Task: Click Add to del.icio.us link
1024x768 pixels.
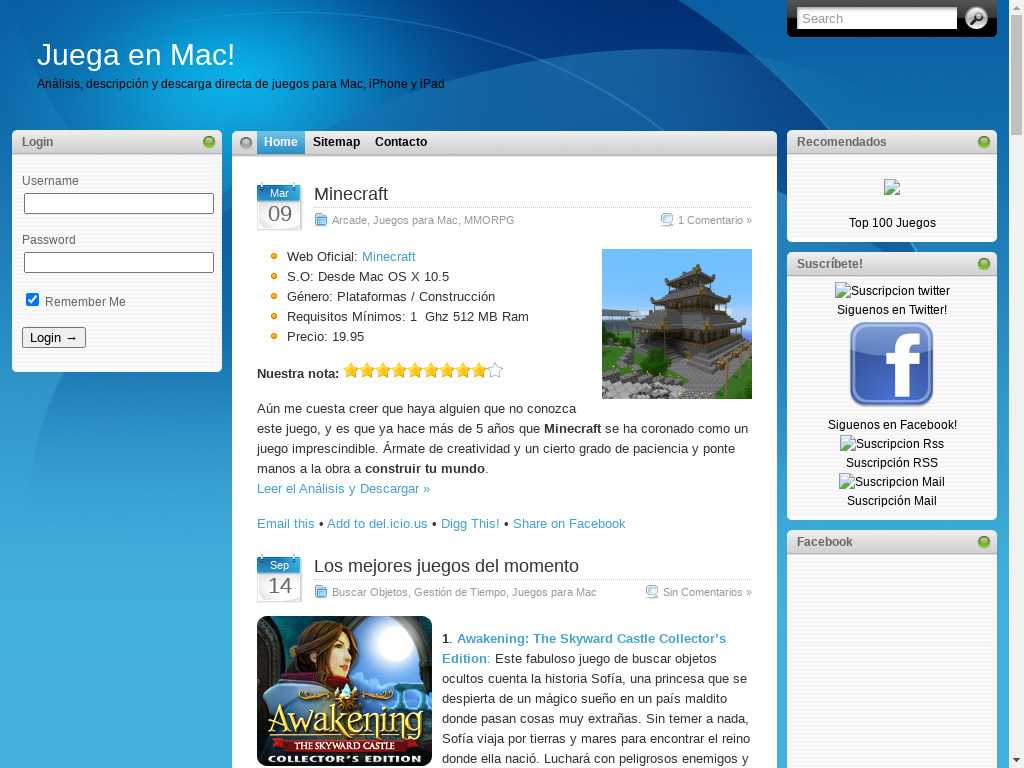Action: pyautogui.click(x=377, y=524)
